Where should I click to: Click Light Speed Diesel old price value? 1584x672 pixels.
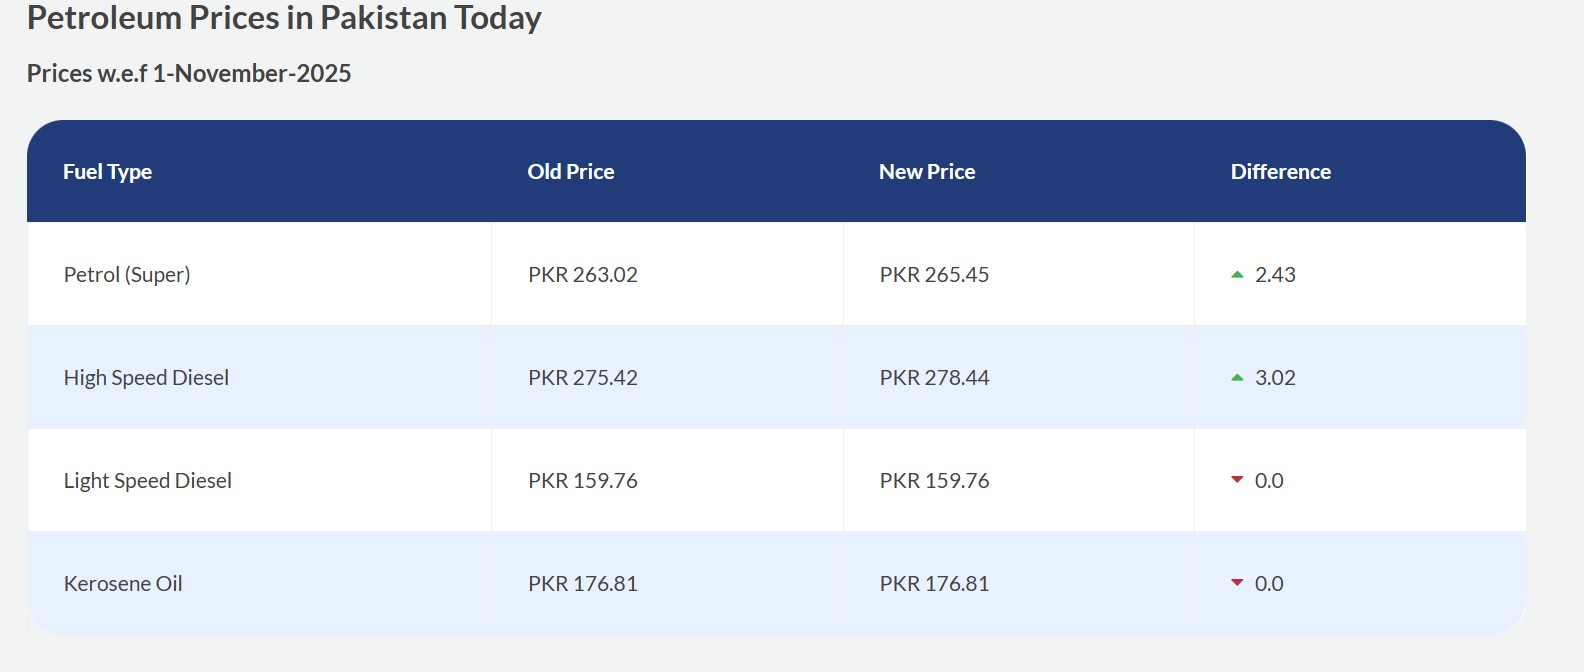coord(583,481)
